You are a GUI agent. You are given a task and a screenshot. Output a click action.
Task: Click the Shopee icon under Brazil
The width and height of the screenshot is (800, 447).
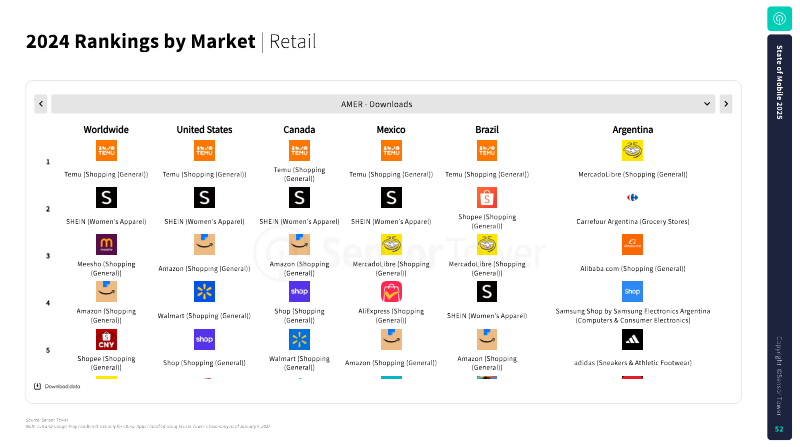(487, 197)
